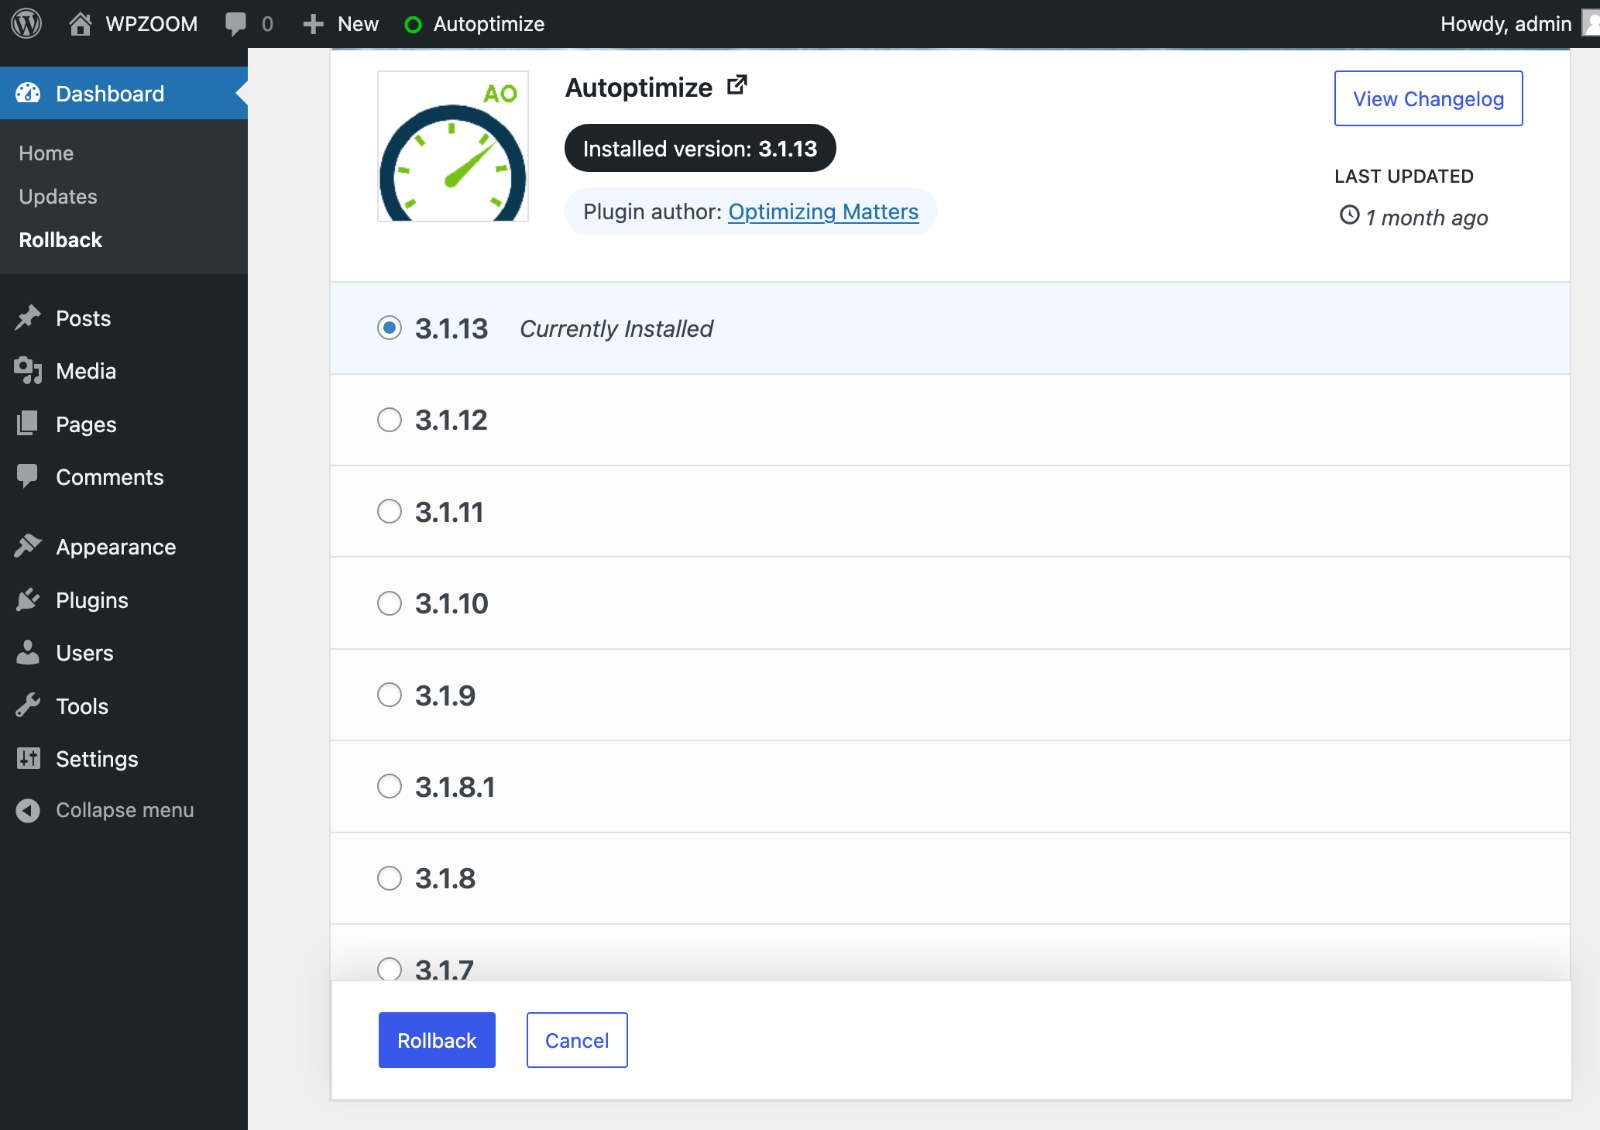The height and width of the screenshot is (1130, 1600).
Task: Click the Autoptimize admin bar label
Action: pyautogui.click(x=489, y=24)
